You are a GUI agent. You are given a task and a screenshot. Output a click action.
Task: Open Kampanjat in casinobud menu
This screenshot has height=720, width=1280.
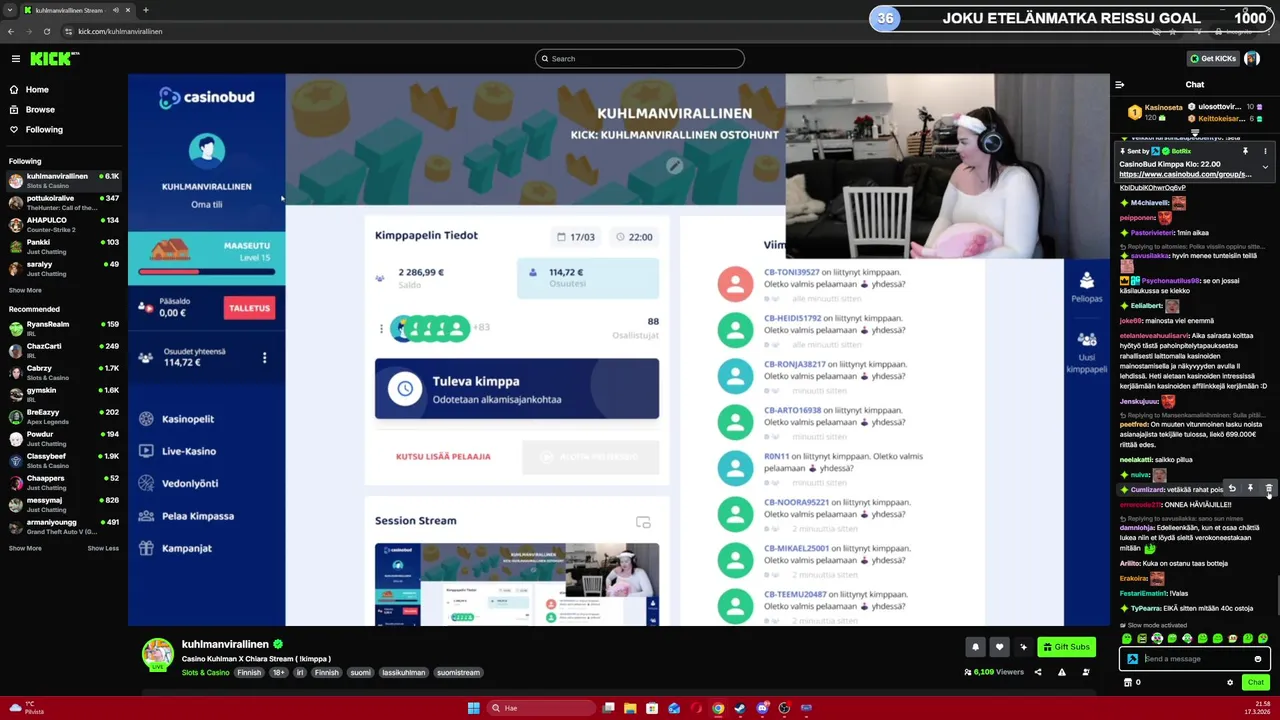tap(186, 548)
